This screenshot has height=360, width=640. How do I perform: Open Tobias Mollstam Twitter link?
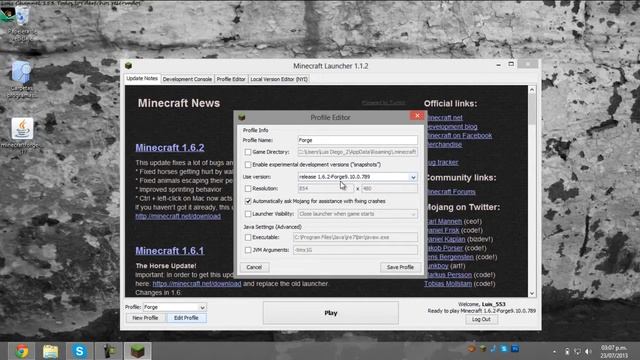[x=448, y=284]
